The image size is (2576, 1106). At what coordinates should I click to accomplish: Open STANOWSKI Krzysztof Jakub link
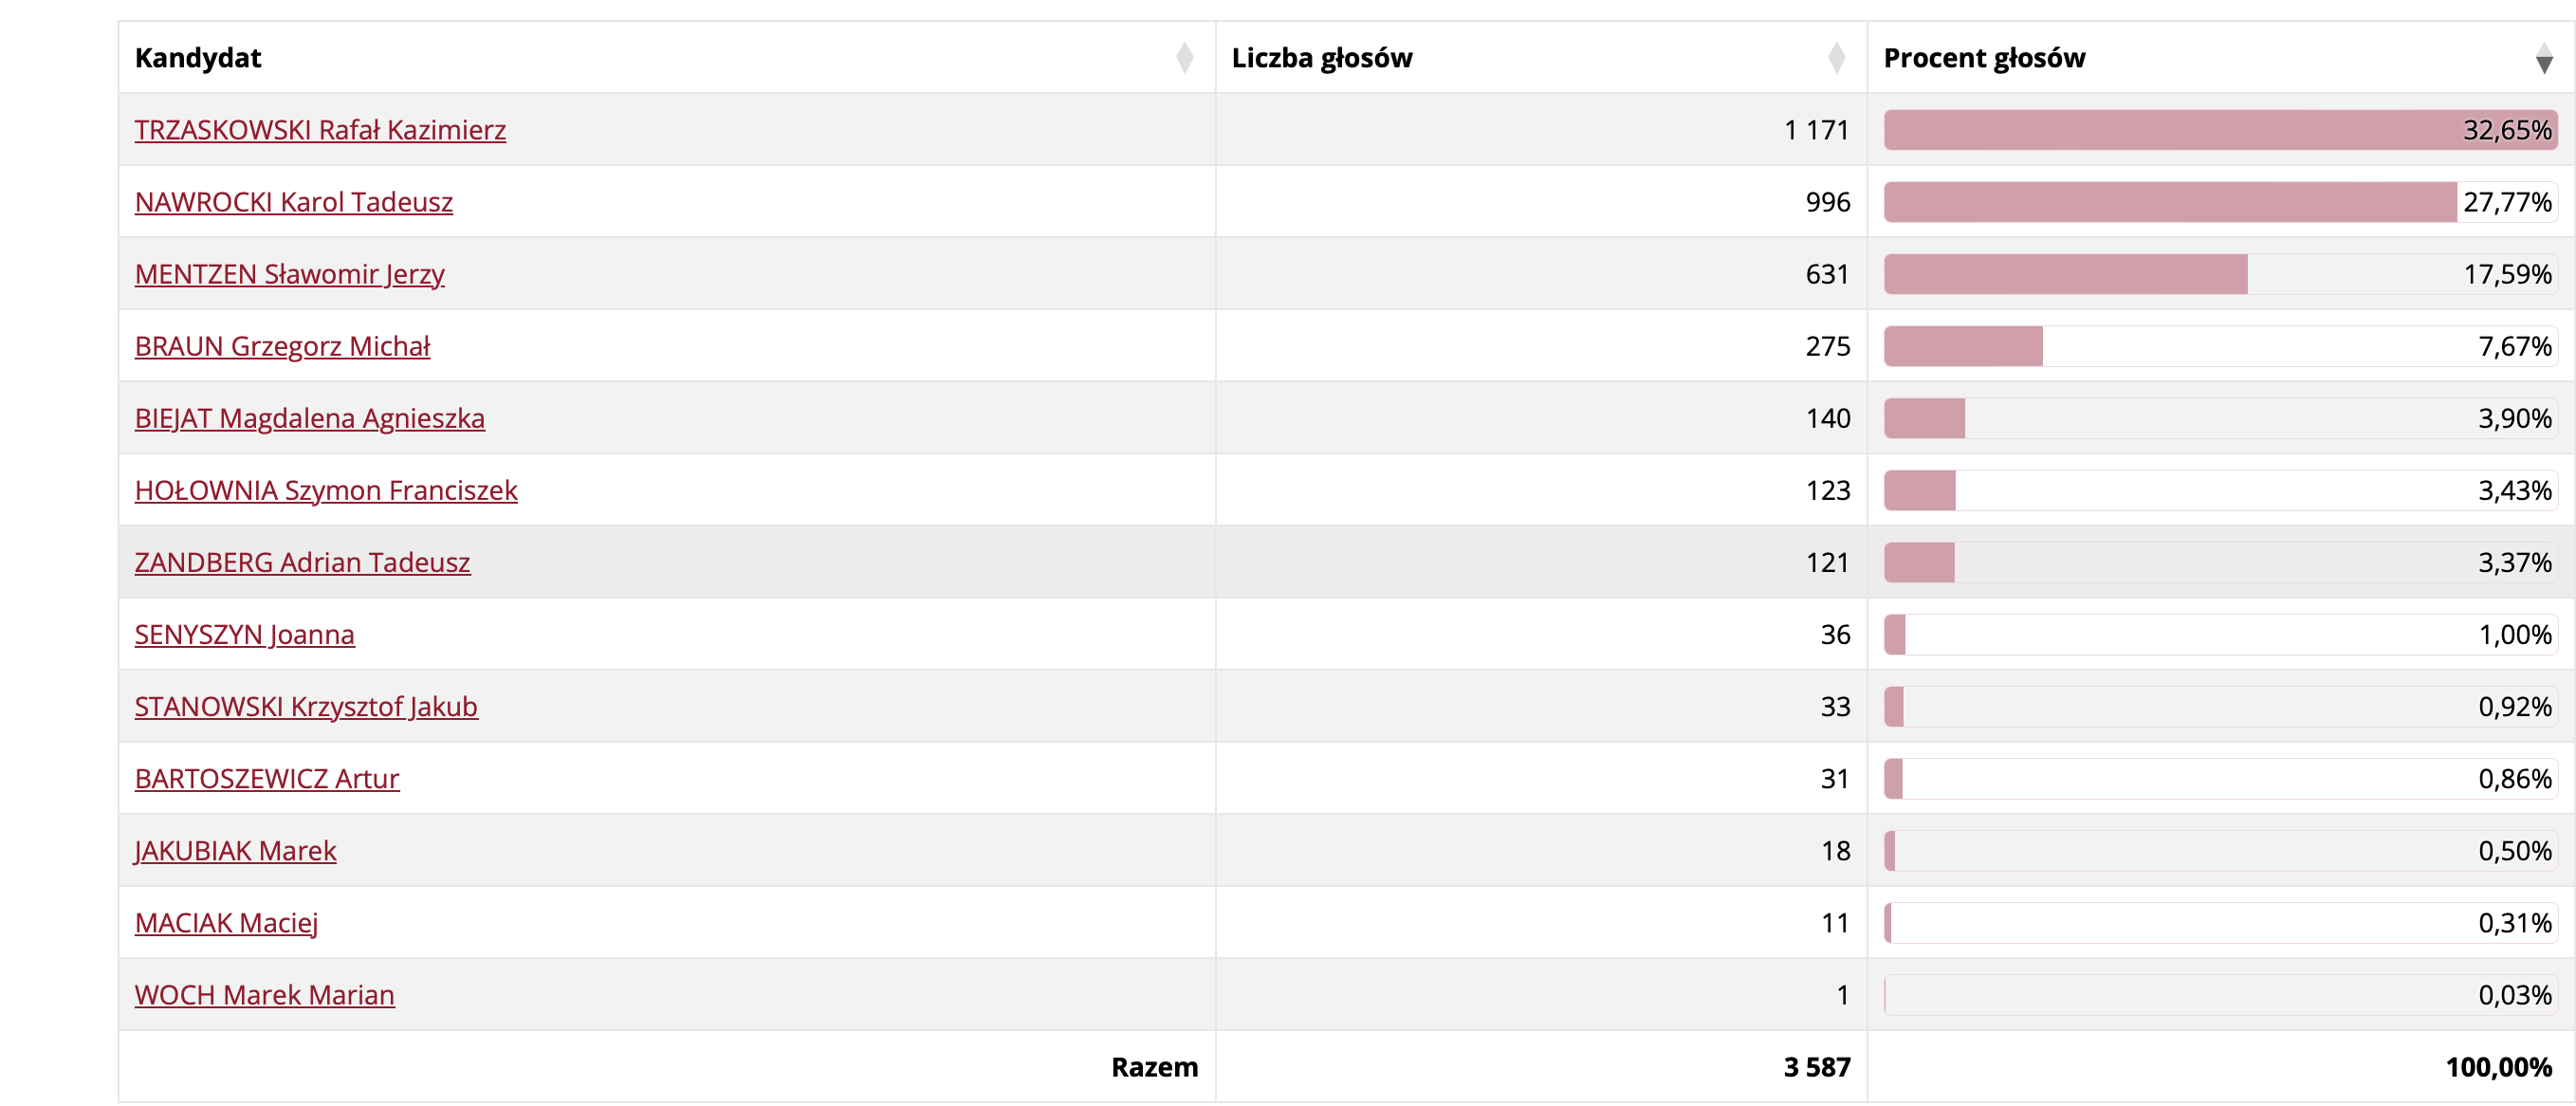[306, 706]
